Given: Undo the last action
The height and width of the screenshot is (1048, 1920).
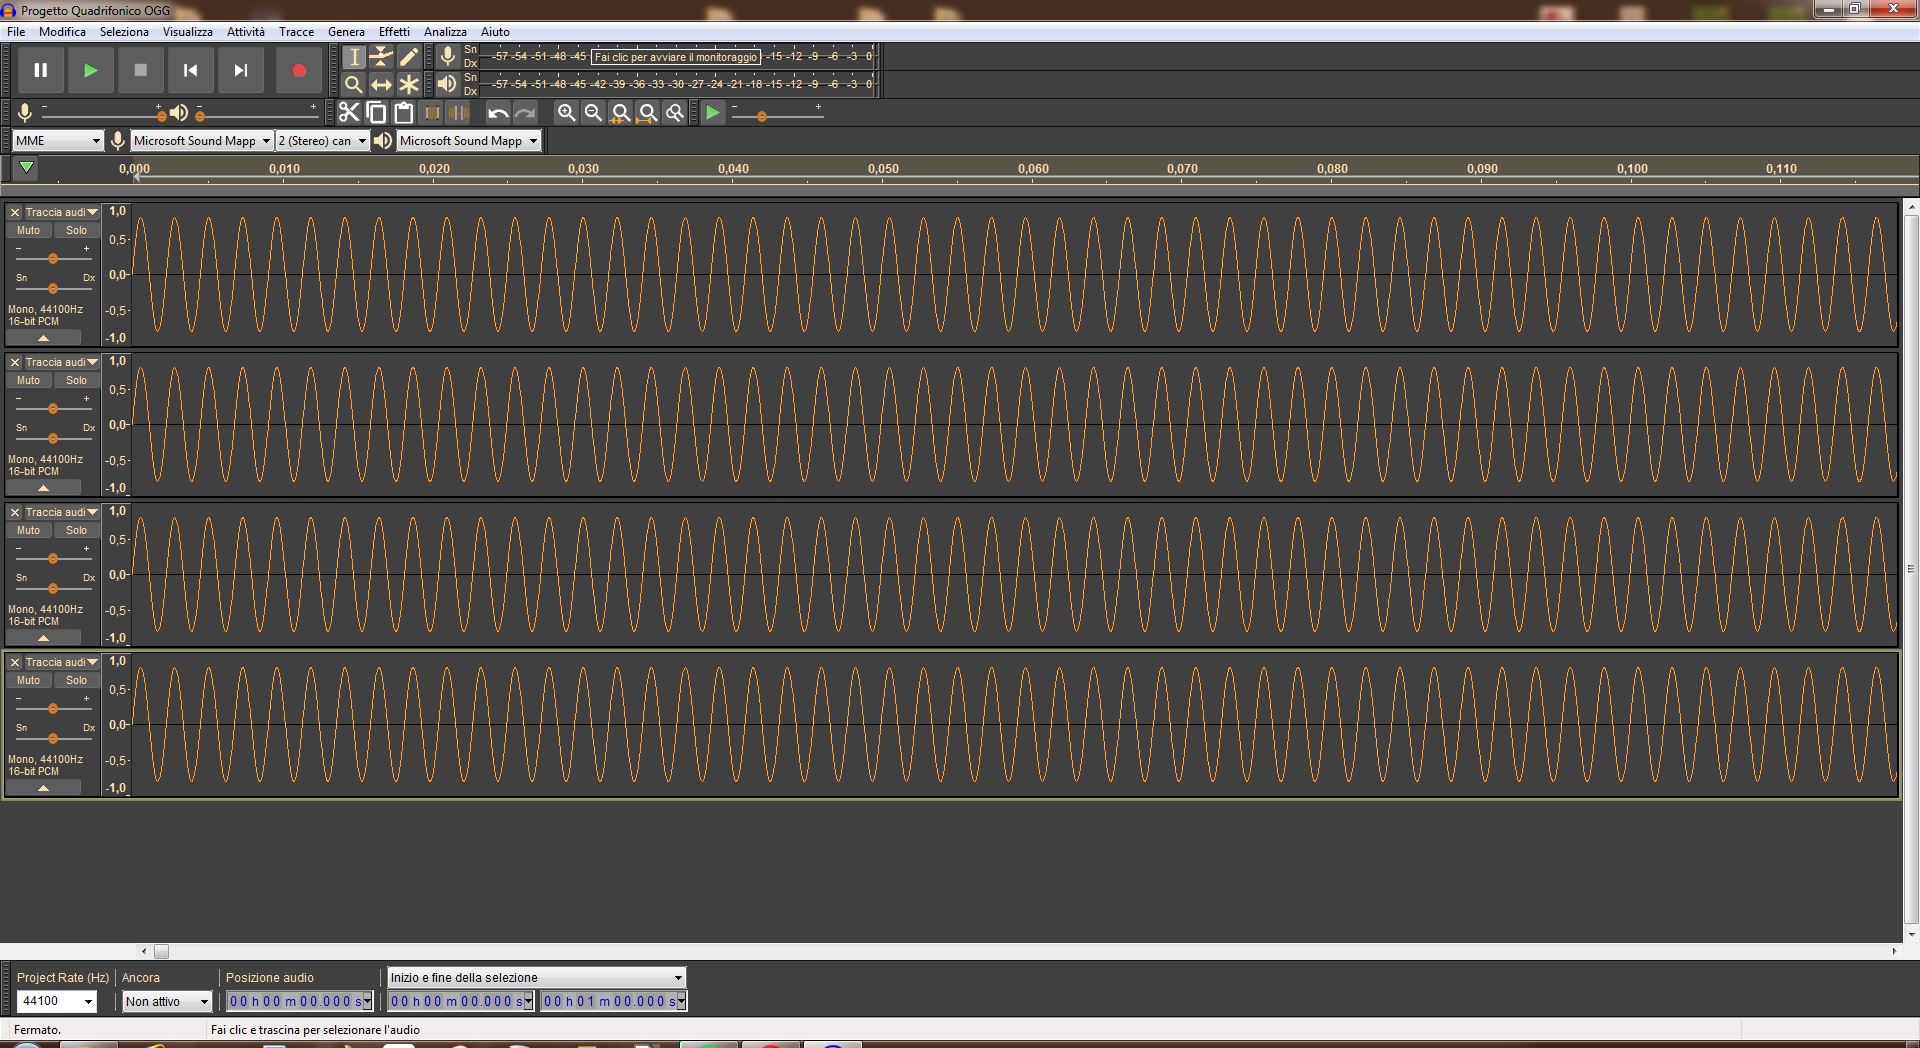Looking at the screenshot, I should coord(498,113).
